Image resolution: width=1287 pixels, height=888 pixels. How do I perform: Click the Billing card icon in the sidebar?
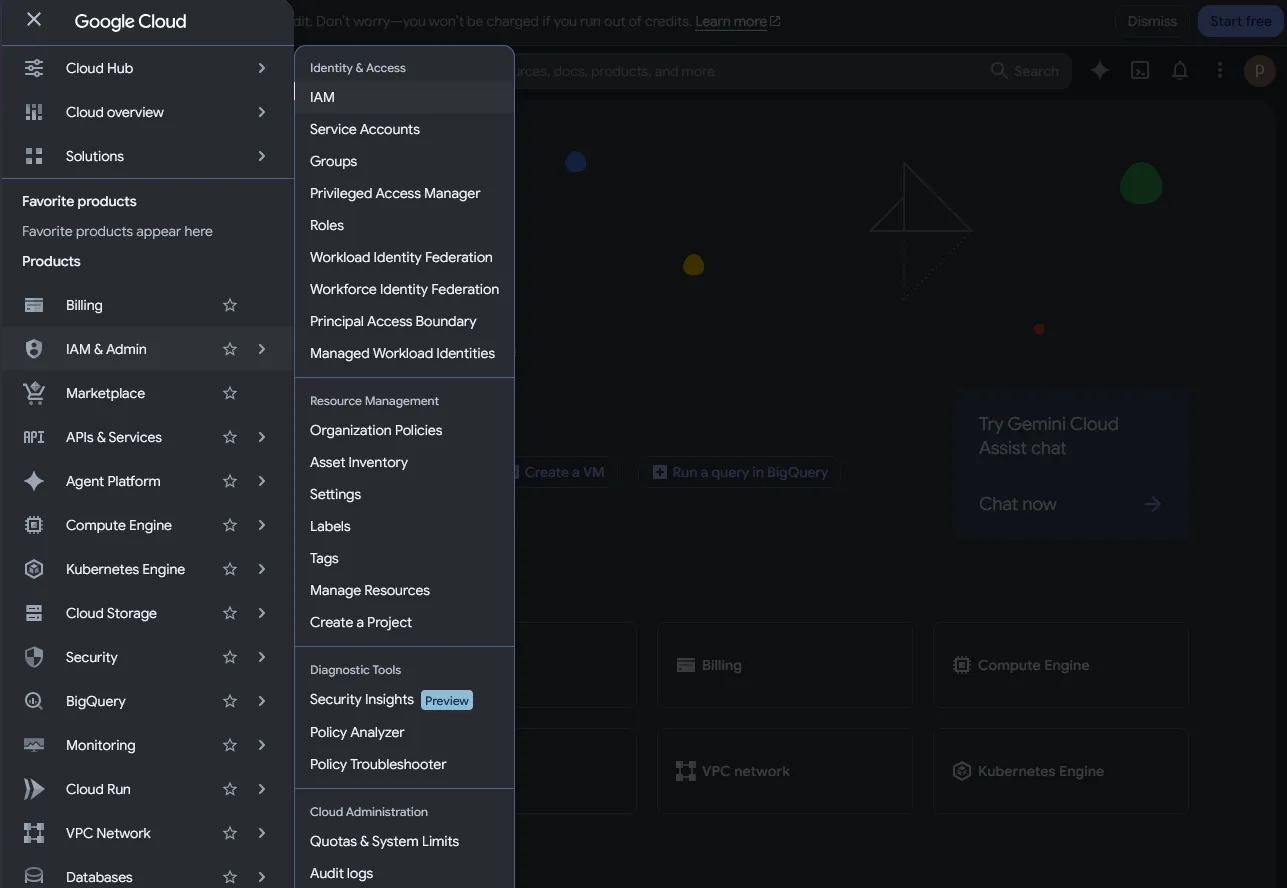pos(34,305)
